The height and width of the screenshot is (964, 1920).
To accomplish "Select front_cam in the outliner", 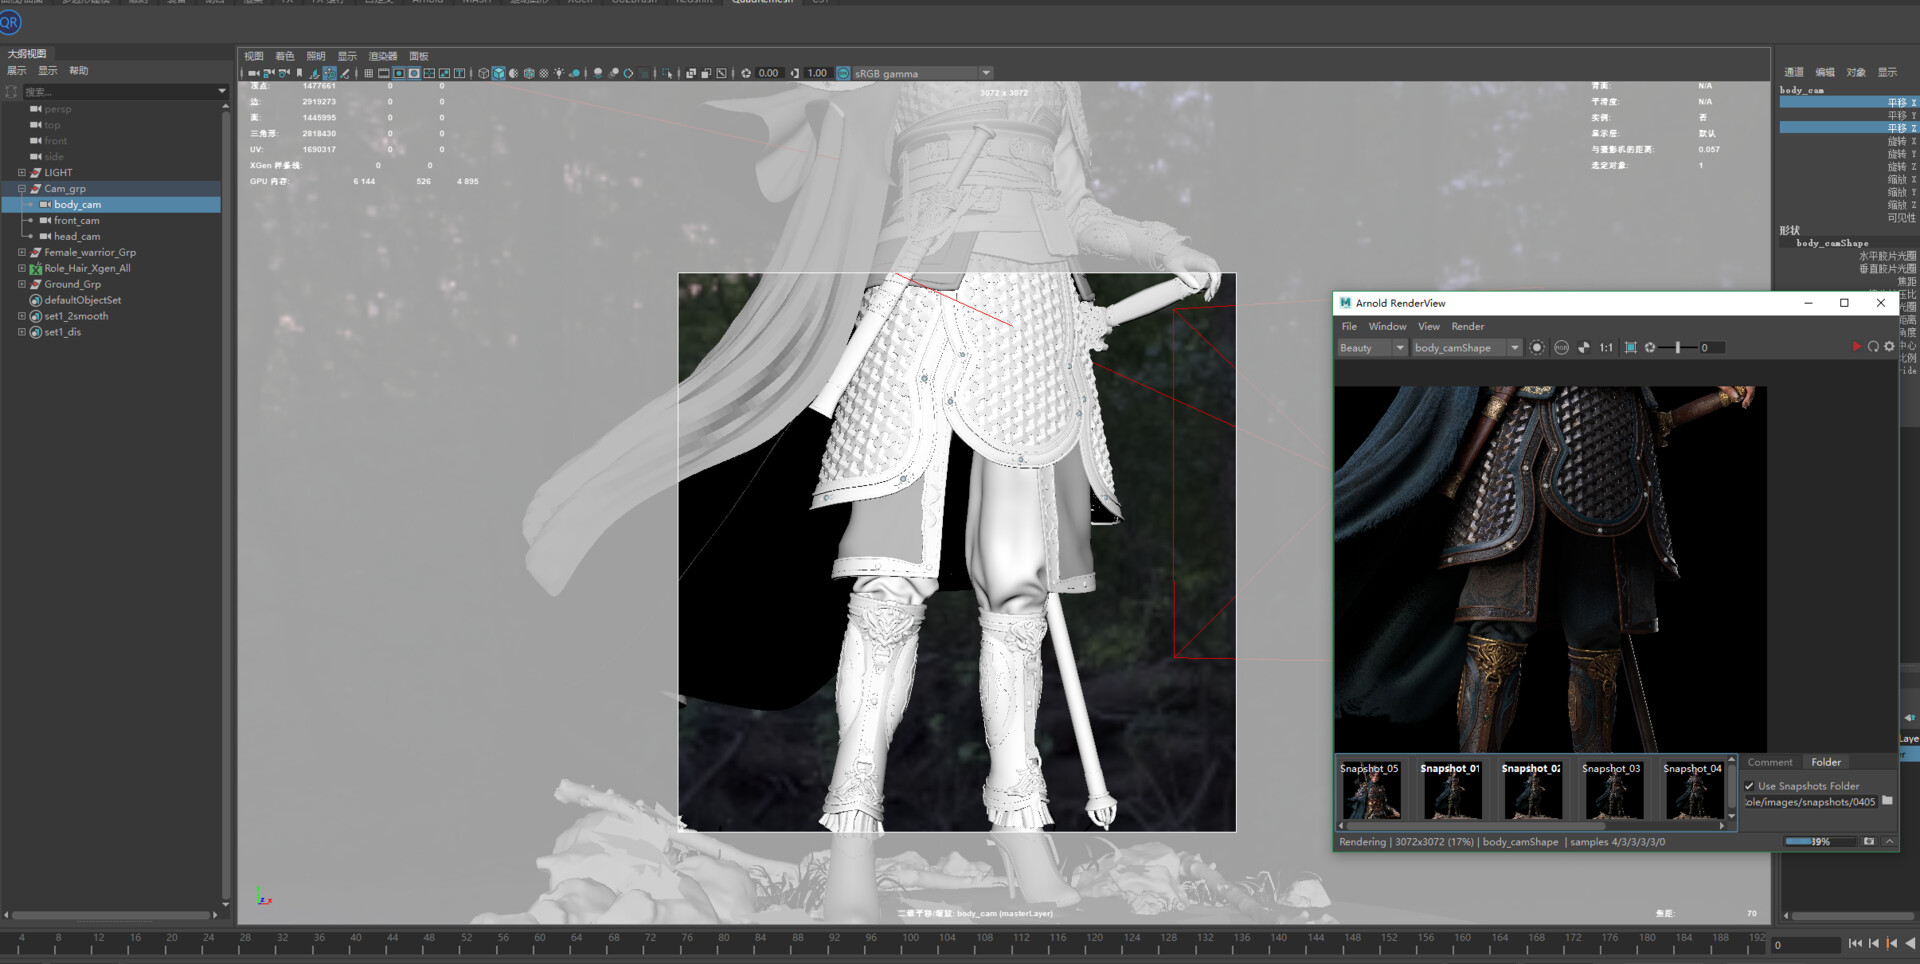I will [x=76, y=220].
